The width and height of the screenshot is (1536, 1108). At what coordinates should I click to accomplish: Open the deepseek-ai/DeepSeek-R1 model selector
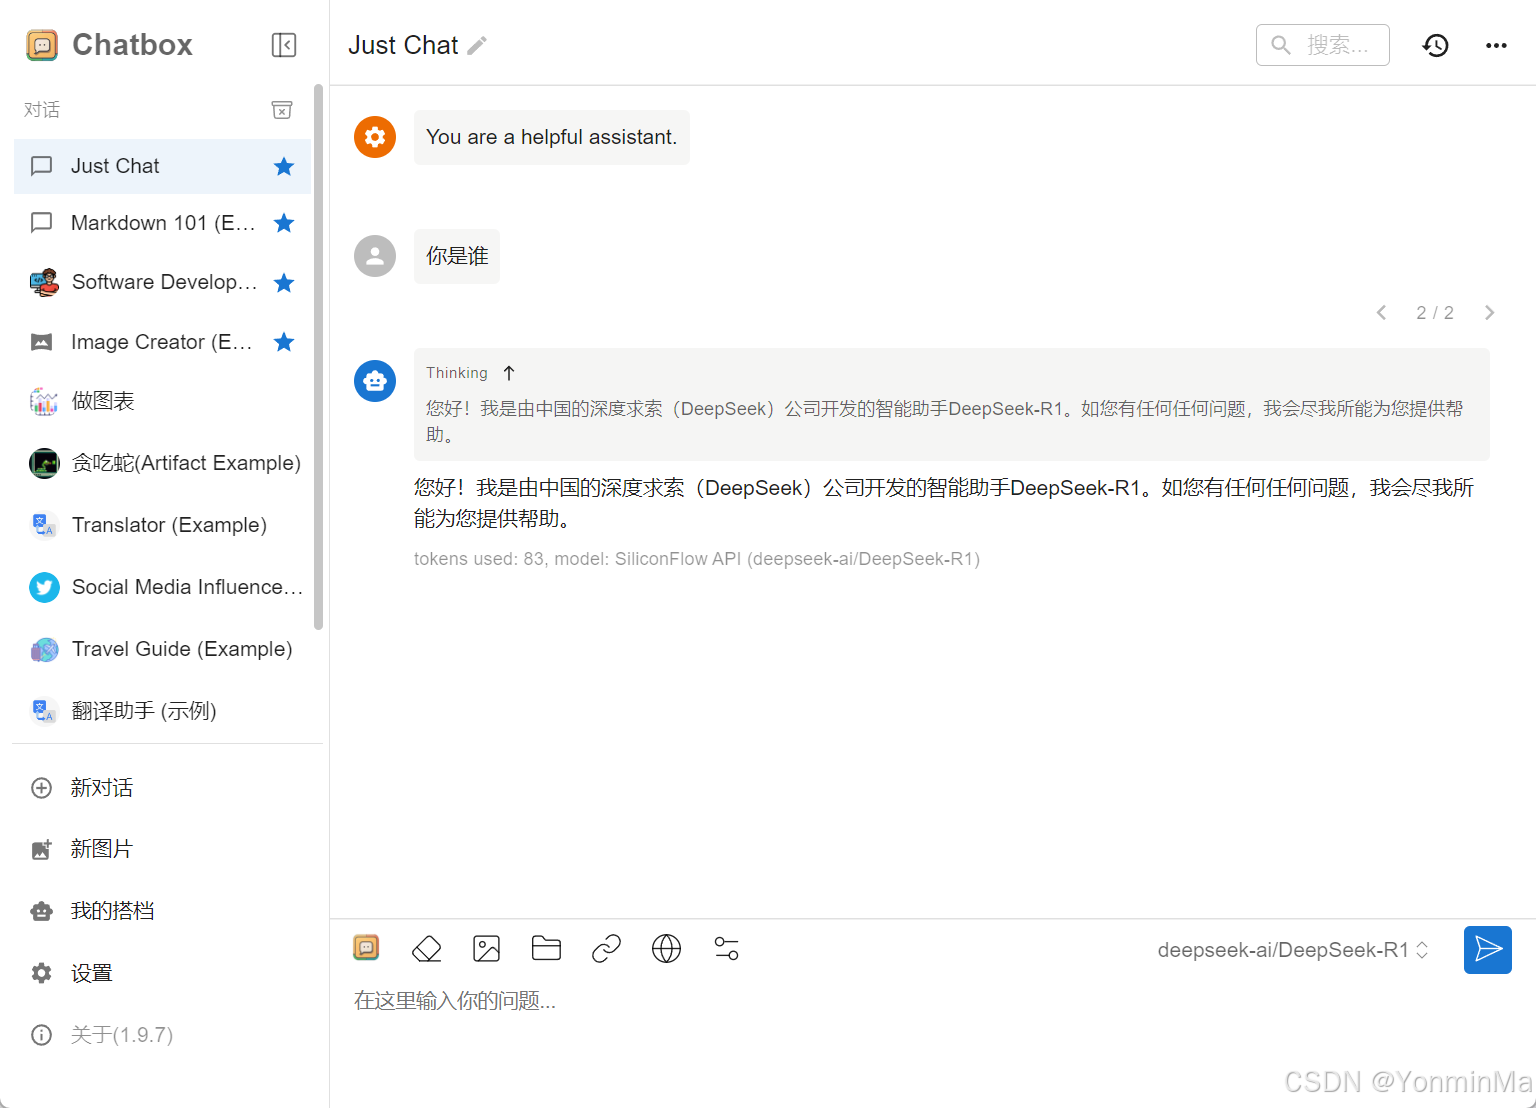tap(1293, 950)
